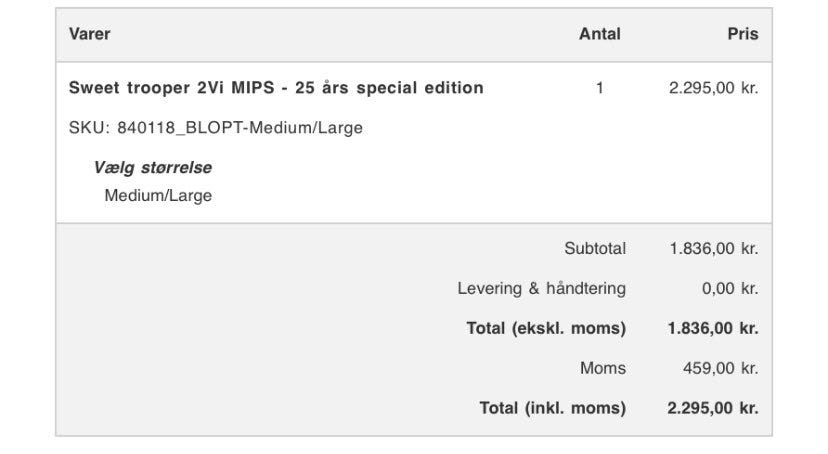Click the bold inkl. moms total amount
Screen dimensions: 828x454
[713, 408]
